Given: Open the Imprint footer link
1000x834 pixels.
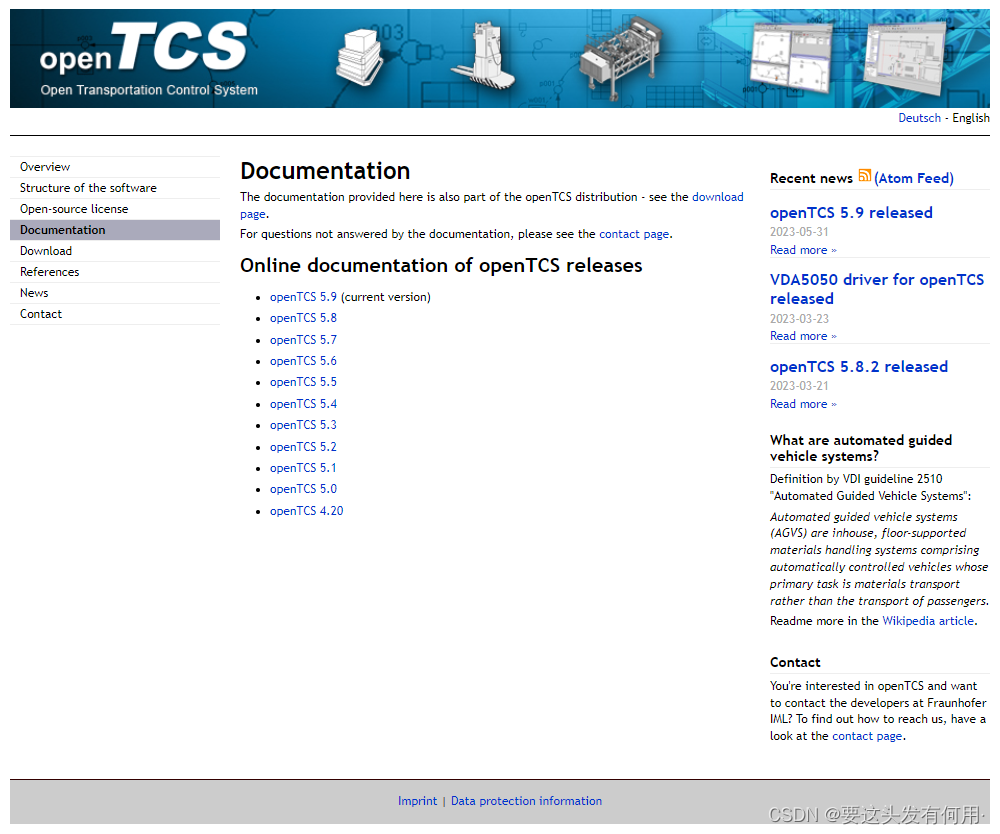Looking at the screenshot, I should tap(418, 801).
